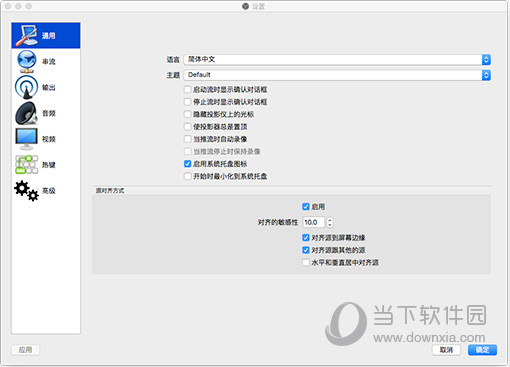The width and height of the screenshot is (510, 367).
Task: Check 使投影器总是置顶 option
Action: [x=188, y=127]
